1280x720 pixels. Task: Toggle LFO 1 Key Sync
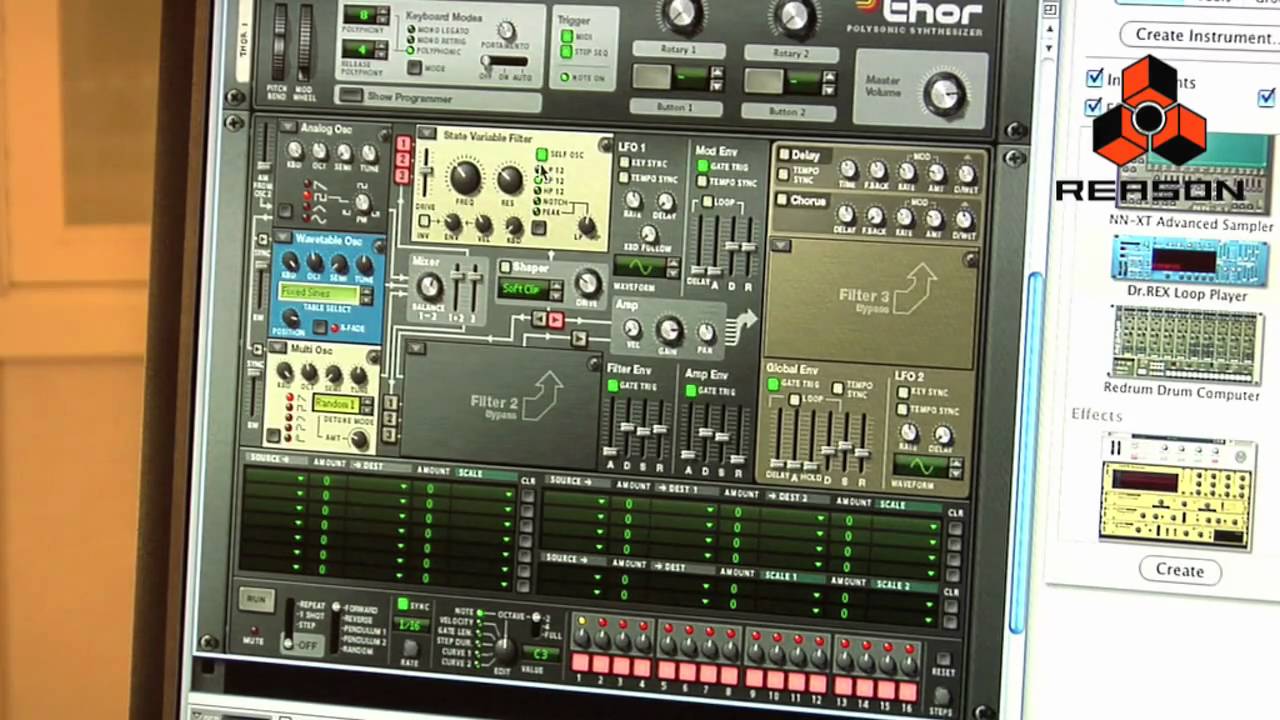625,163
